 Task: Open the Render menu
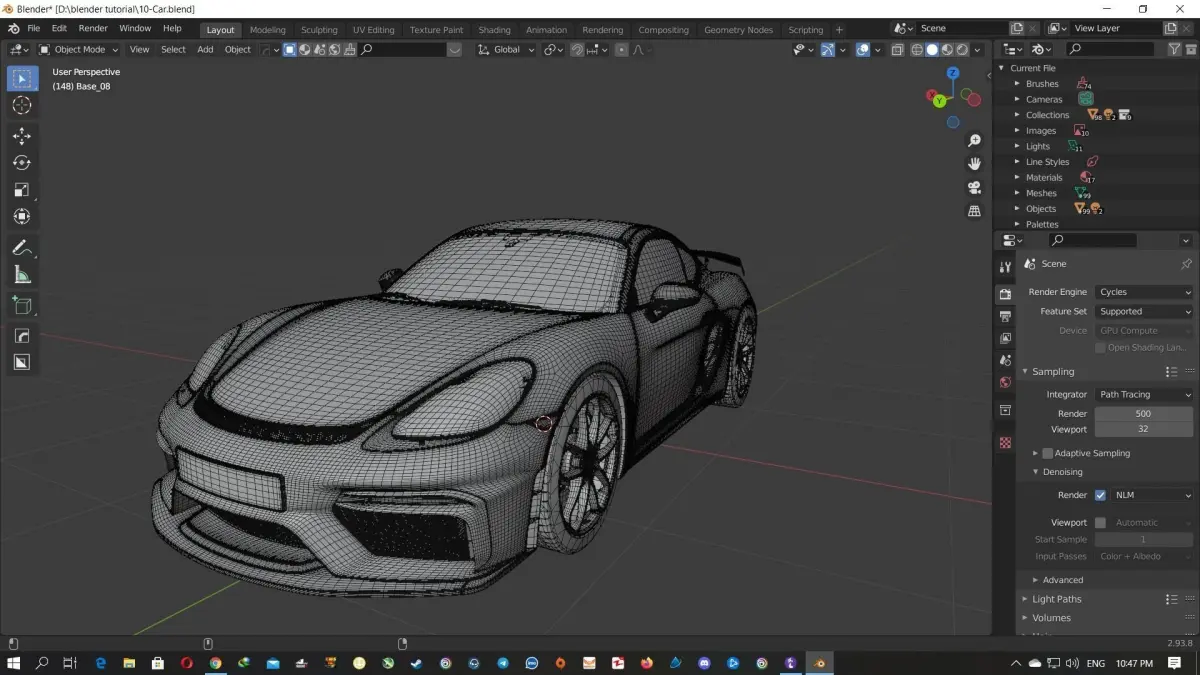pos(93,29)
